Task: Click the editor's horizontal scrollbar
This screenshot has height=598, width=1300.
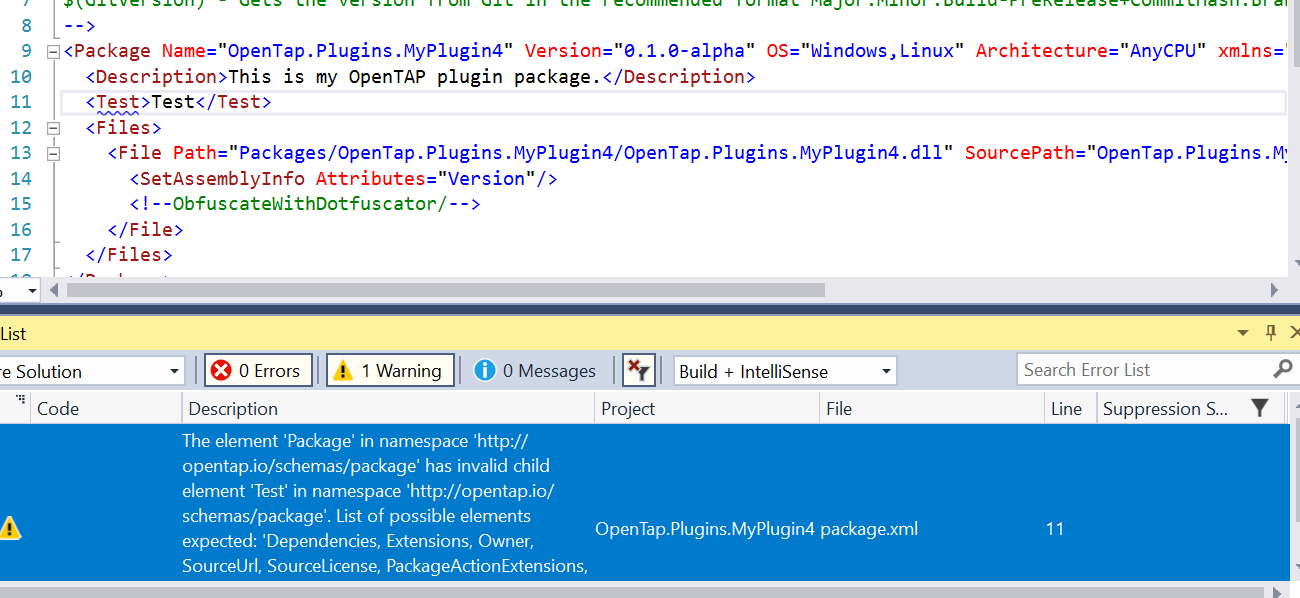Action: point(440,291)
